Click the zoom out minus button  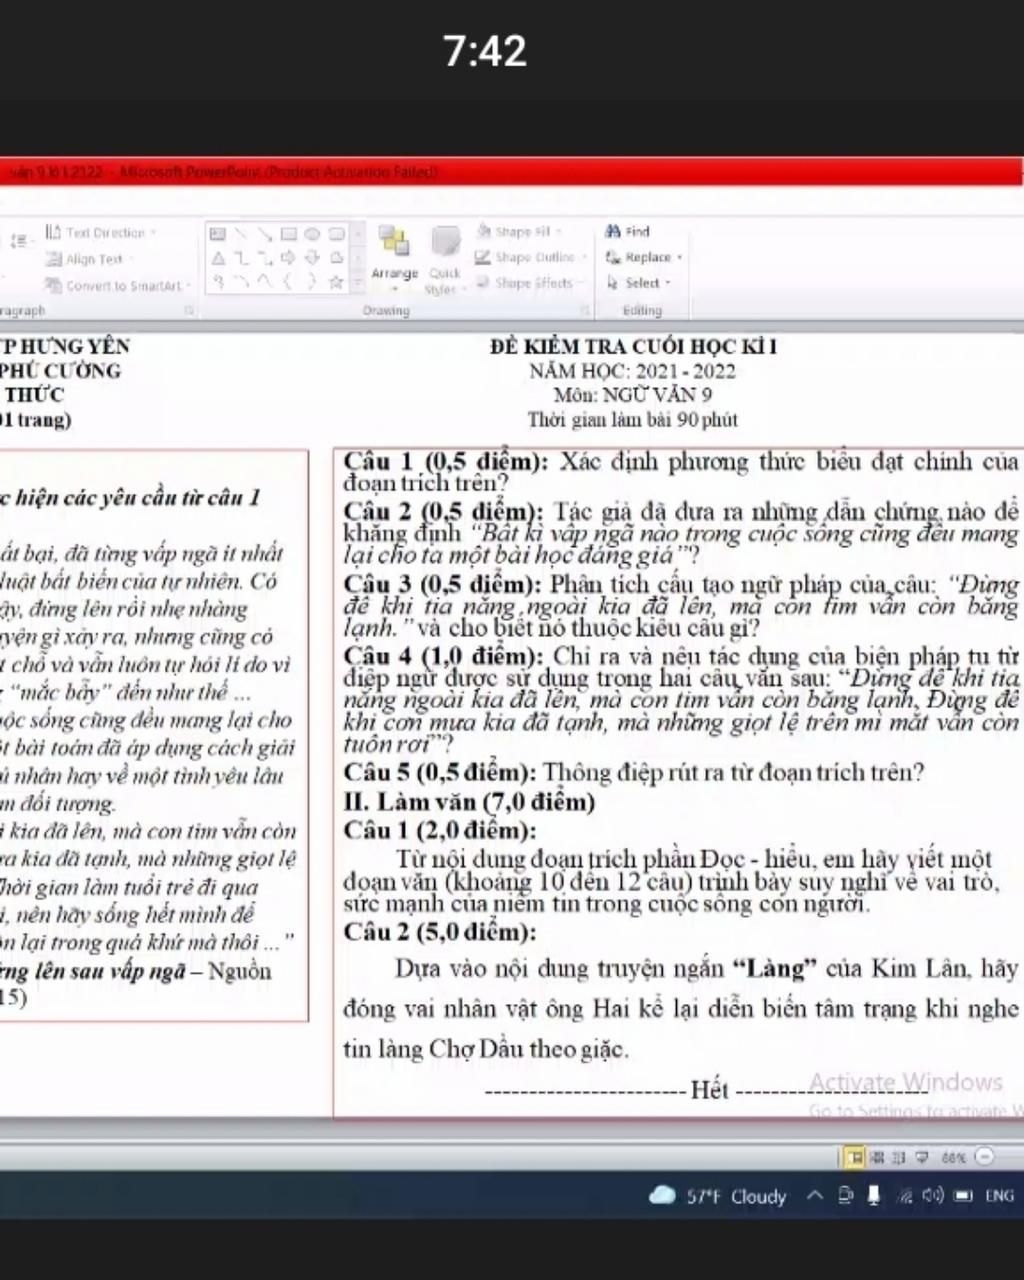coord(984,1157)
